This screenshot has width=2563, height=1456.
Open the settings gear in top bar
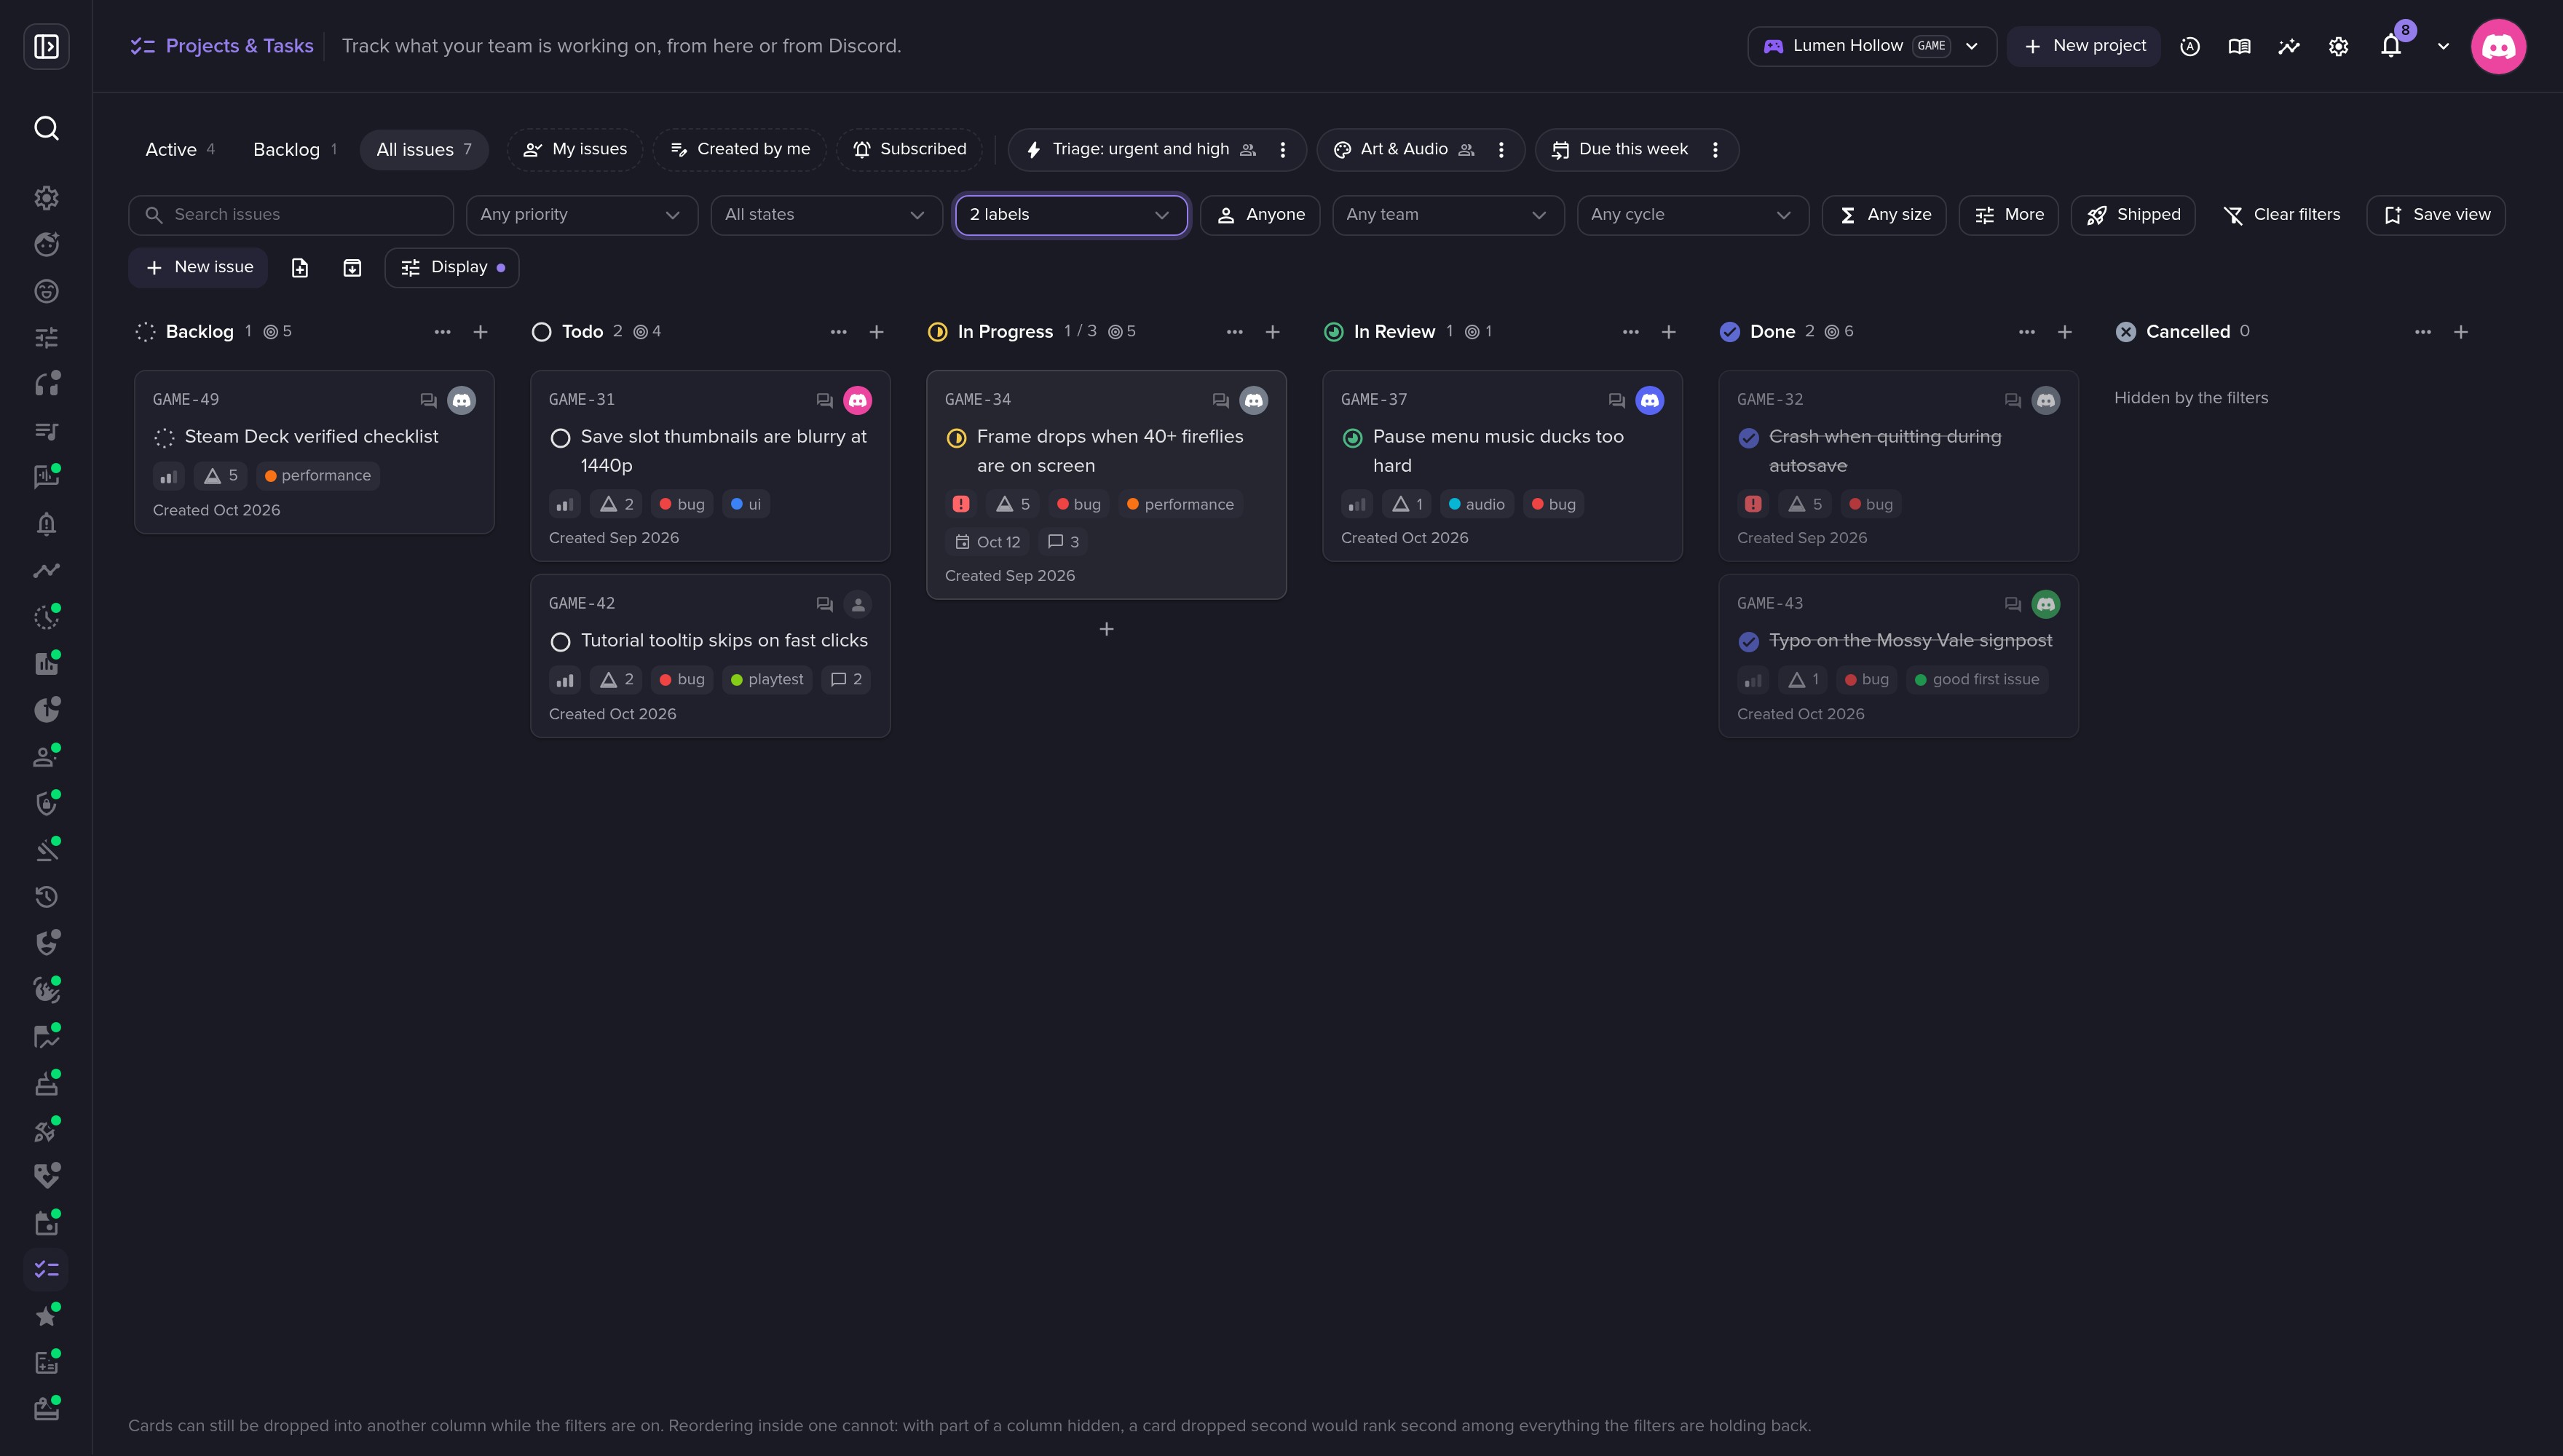click(2338, 46)
